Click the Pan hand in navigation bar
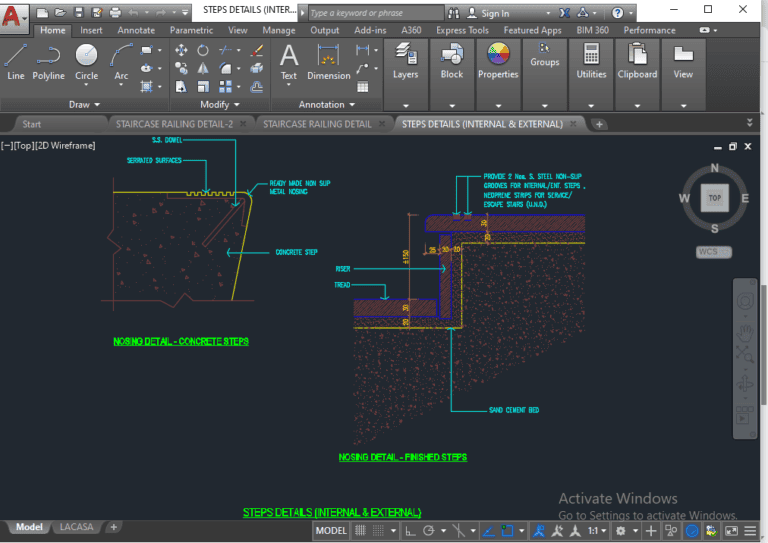The width and height of the screenshot is (768, 543). [744, 333]
